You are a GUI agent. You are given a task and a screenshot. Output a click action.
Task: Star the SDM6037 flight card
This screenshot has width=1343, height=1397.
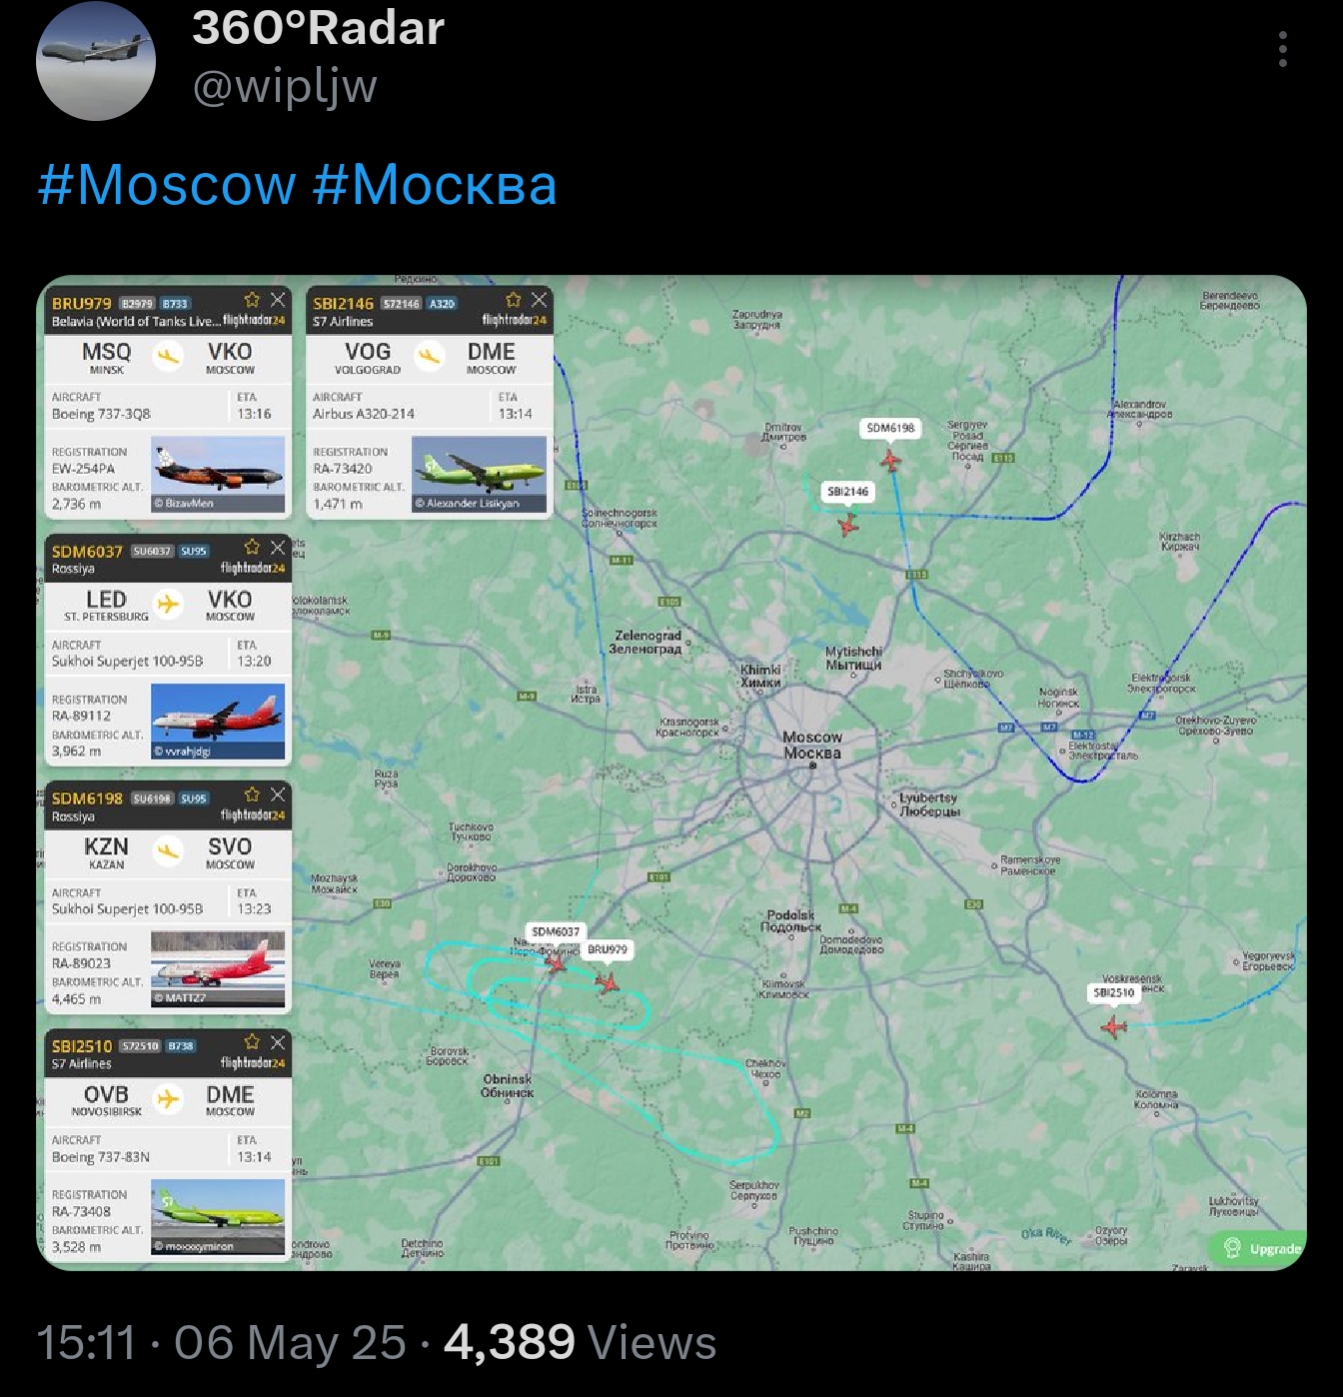pyautogui.click(x=252, y=547)
